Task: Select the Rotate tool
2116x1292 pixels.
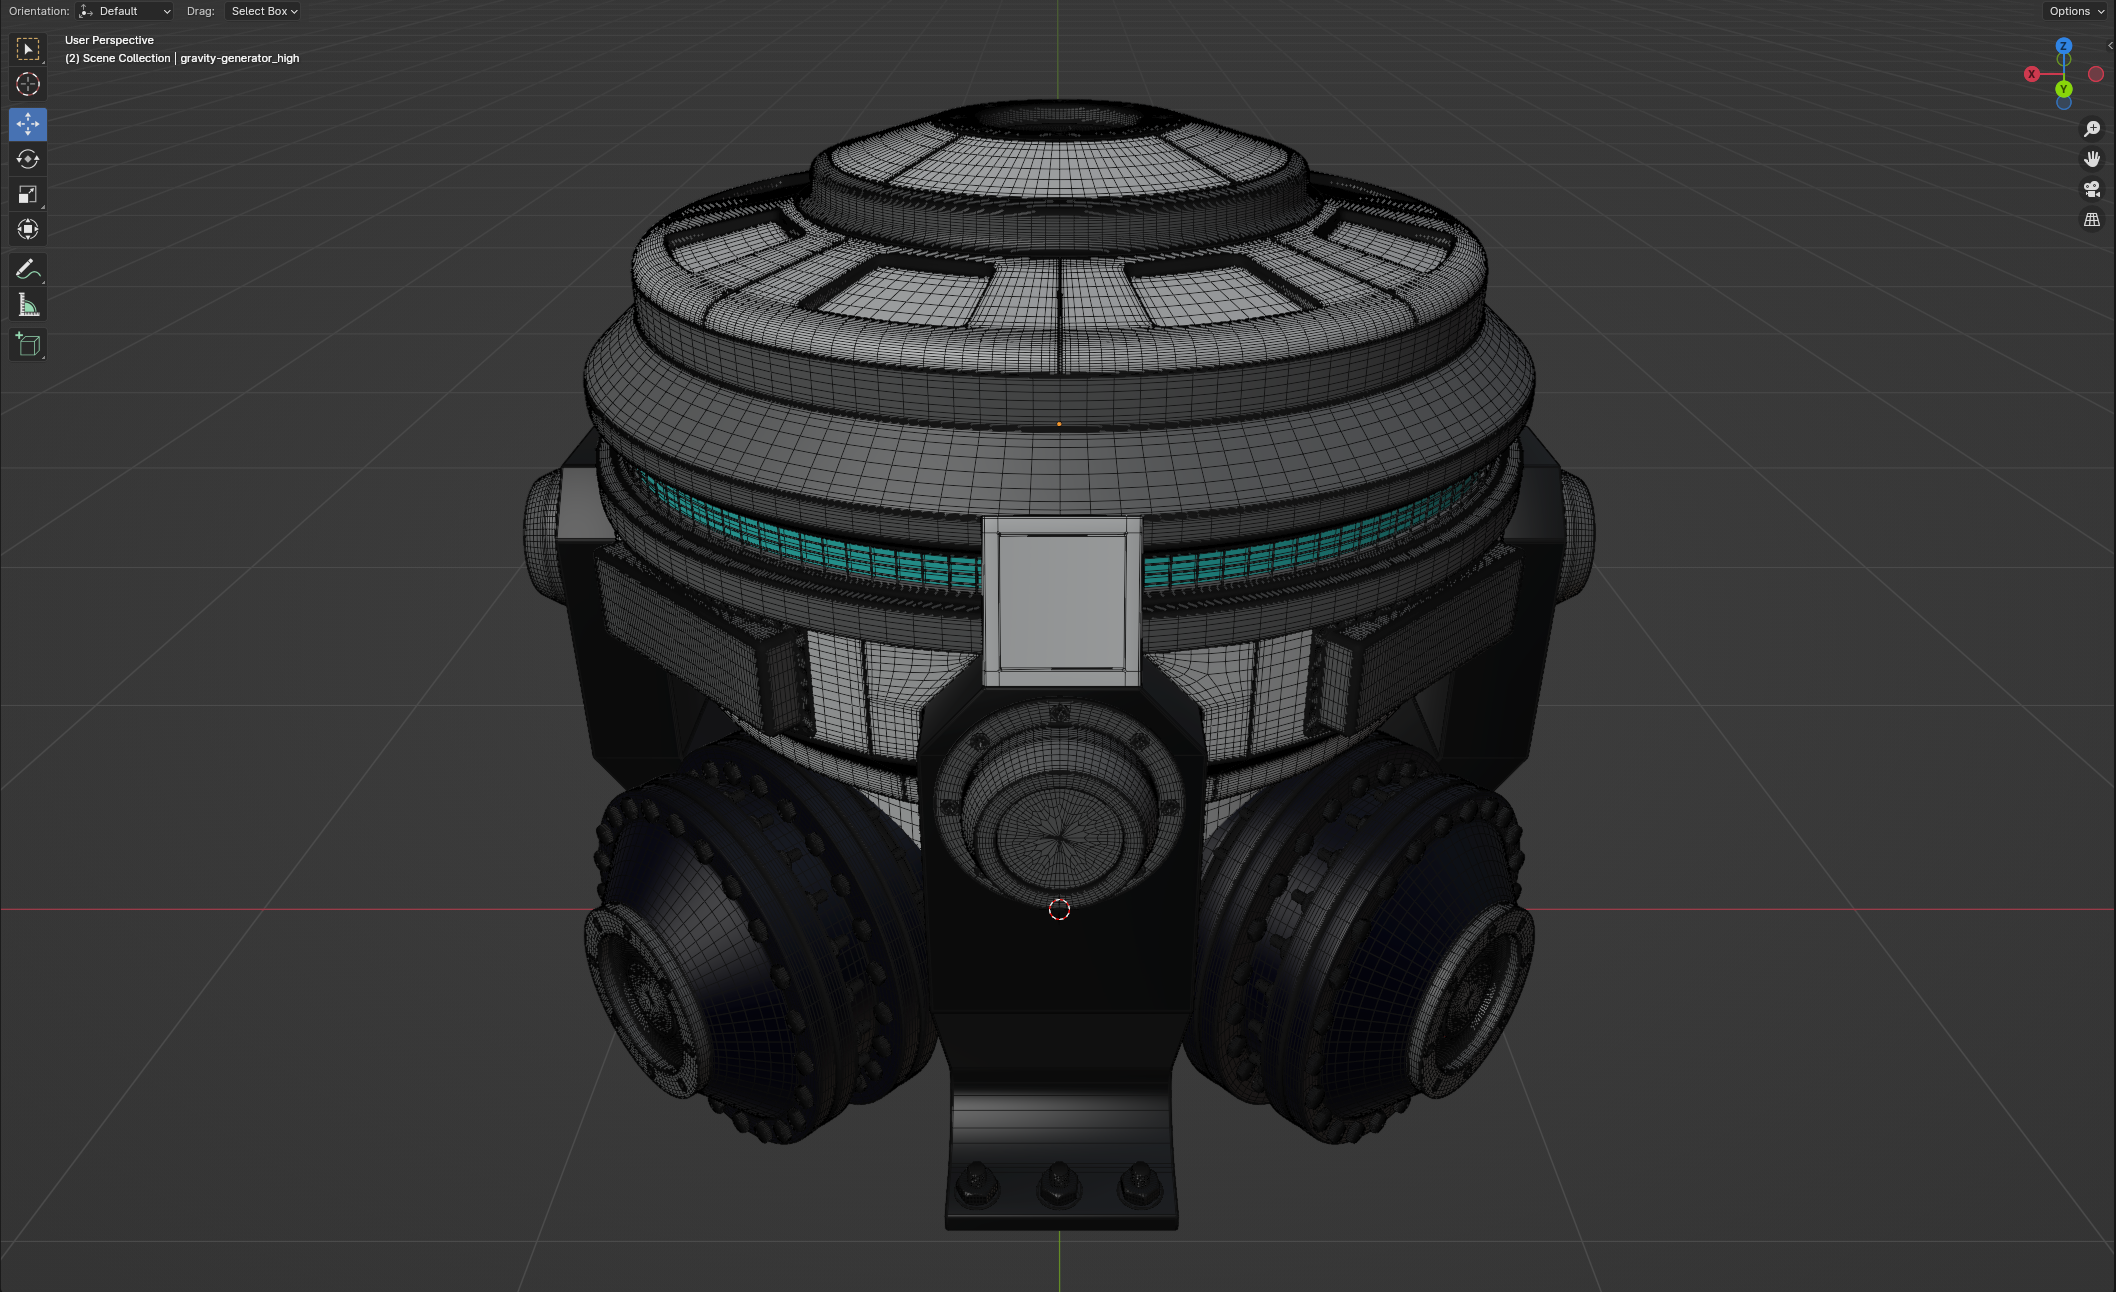Action: tap(28, 159)
